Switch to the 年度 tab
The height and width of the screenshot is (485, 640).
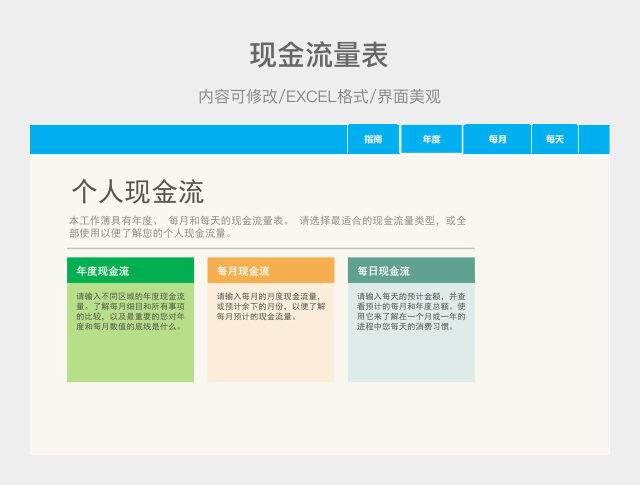point(431,139)
